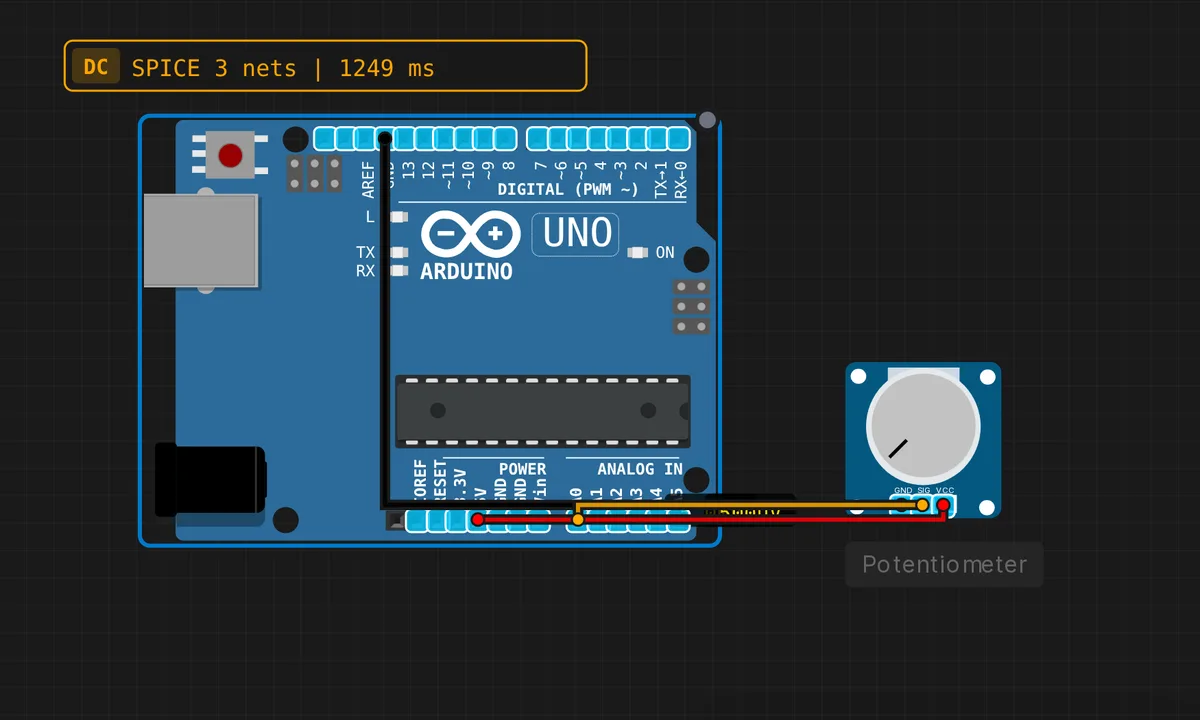Click the gray handle dot at Arduino corner
1200x720 pixels.
coord(707,120)
